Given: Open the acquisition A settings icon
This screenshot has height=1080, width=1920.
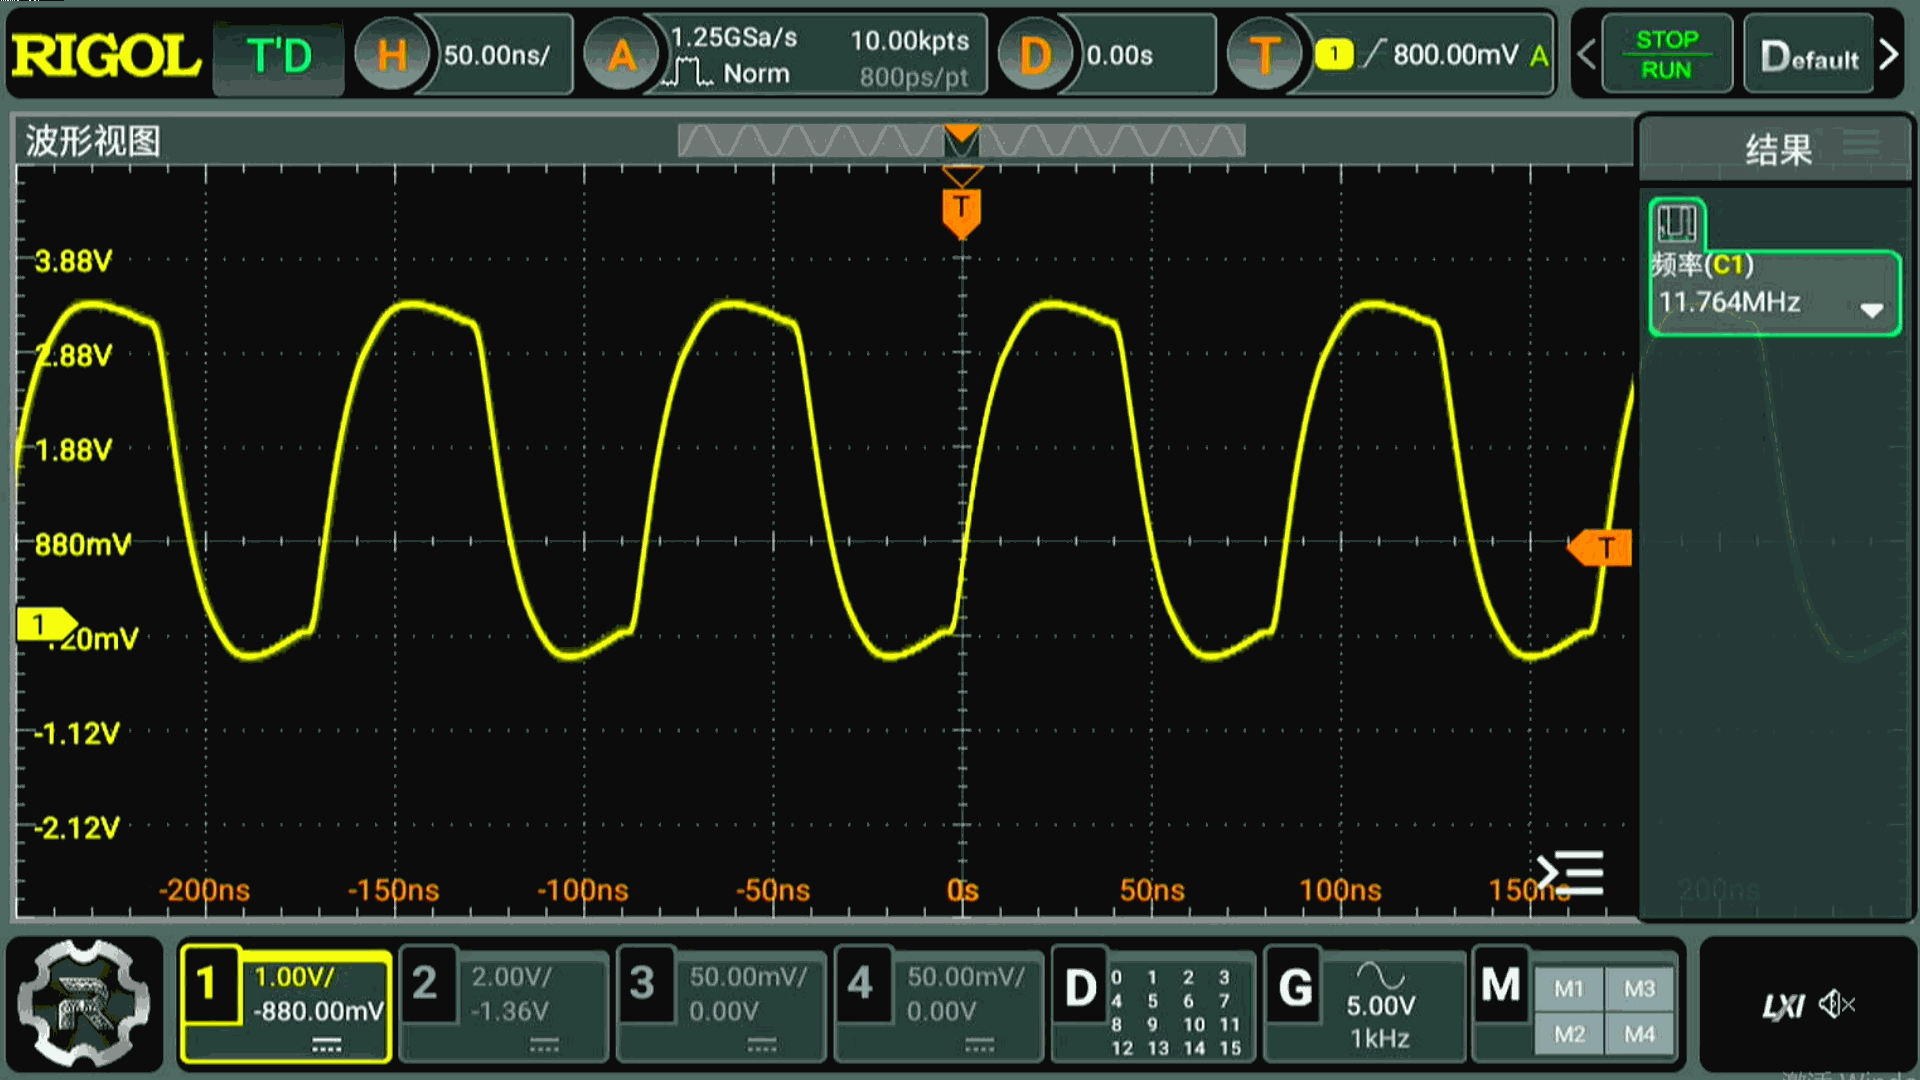Looking at the screenshot, I should pyautogui.click(x=621, y=55).
